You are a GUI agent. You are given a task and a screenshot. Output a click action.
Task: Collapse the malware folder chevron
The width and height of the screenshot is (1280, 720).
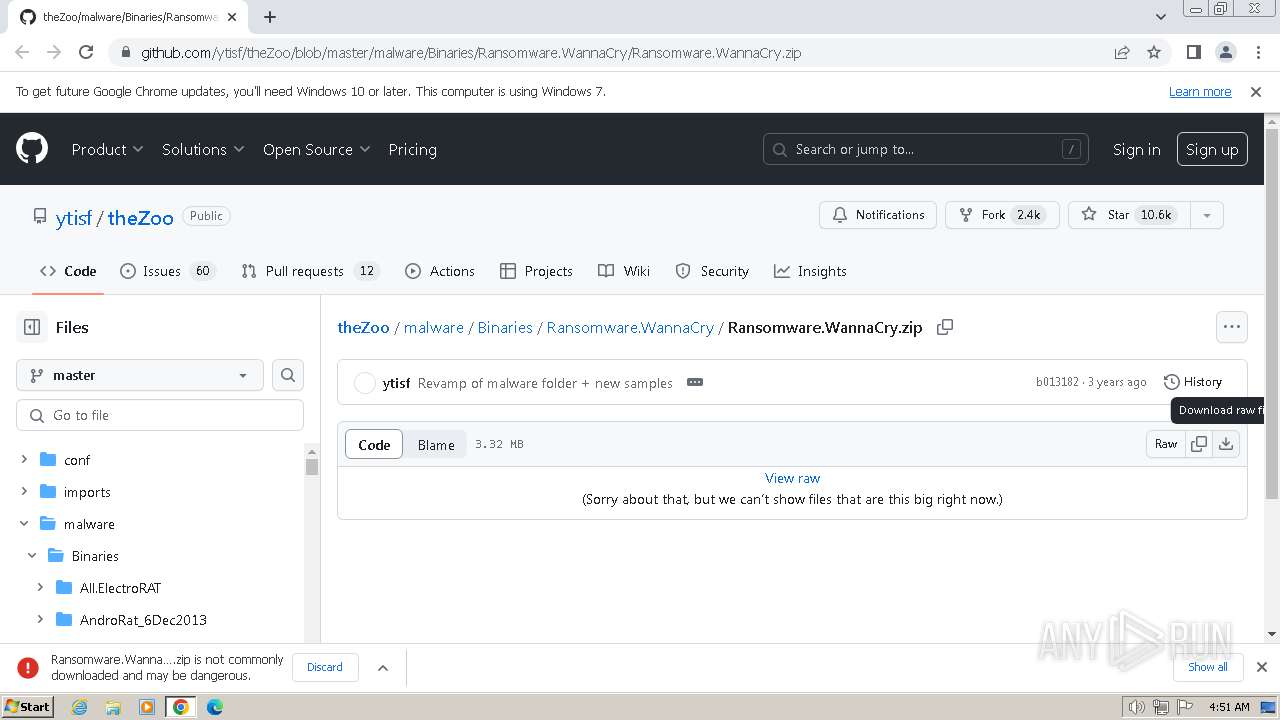click(x=24, y=524)
